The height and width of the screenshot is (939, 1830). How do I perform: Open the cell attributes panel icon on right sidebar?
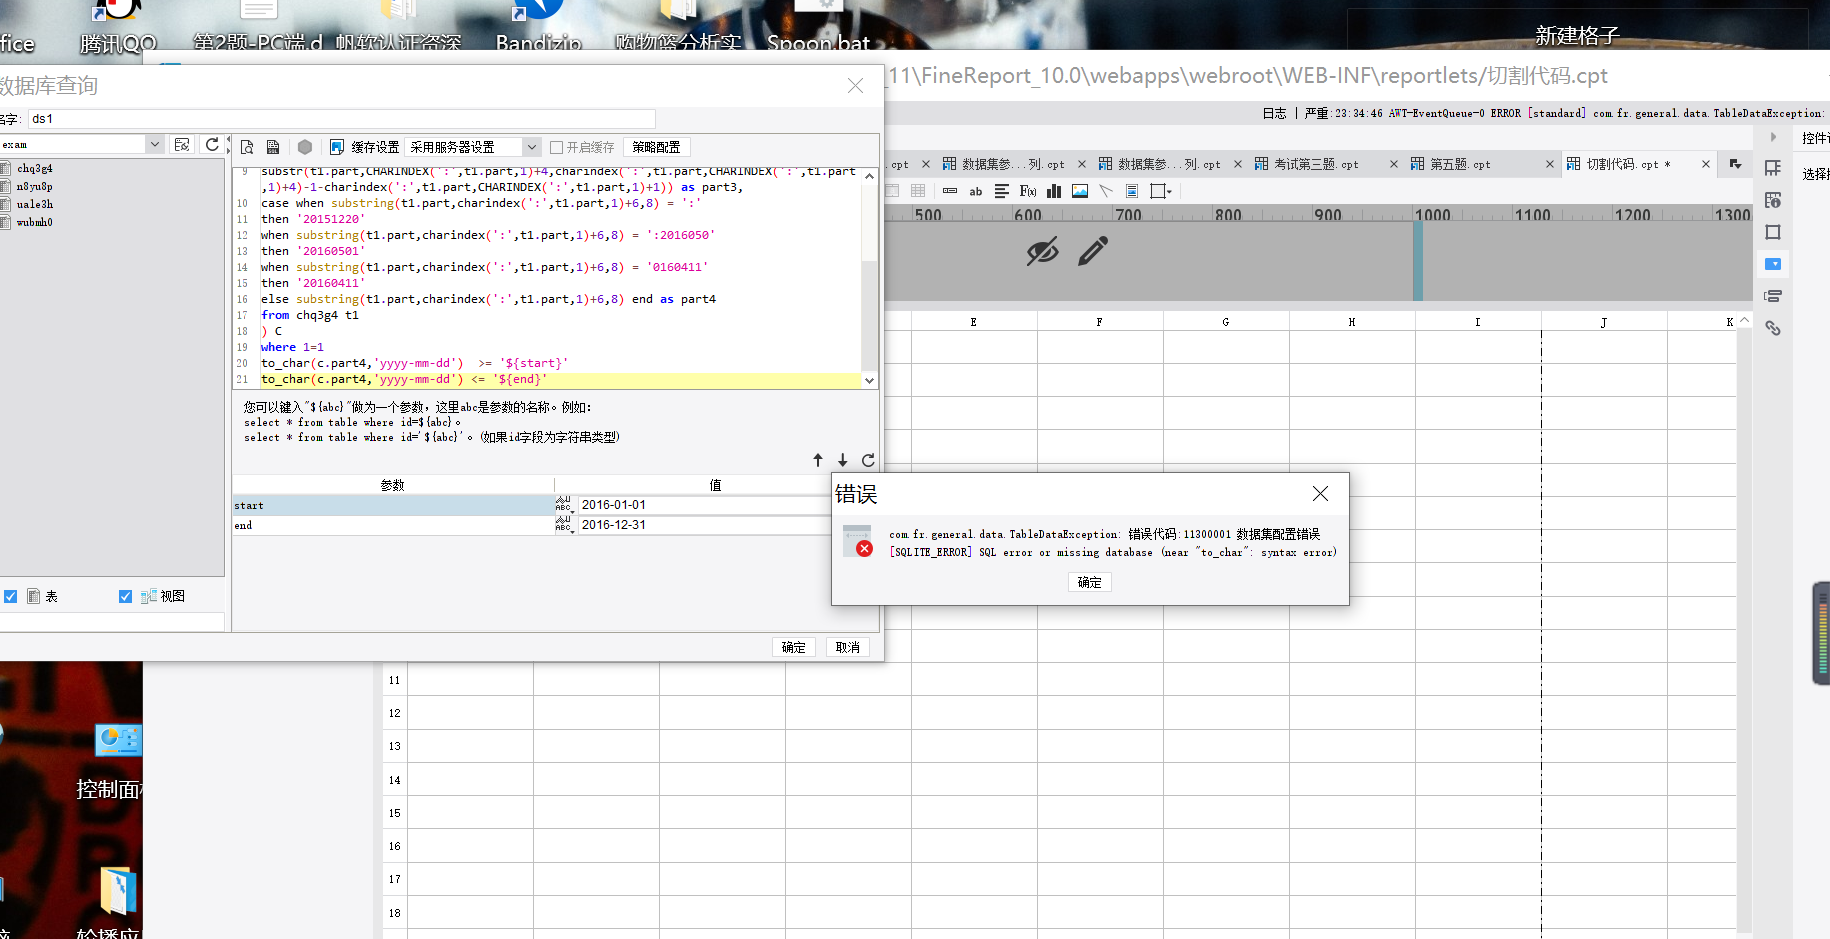(1773, 168)
